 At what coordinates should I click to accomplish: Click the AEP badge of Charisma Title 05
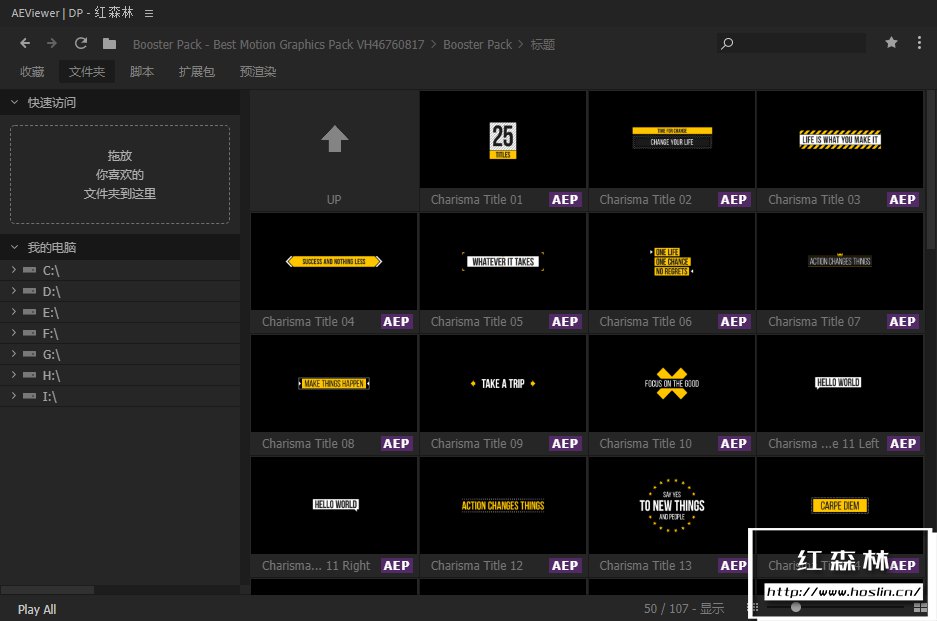point(565,322)
